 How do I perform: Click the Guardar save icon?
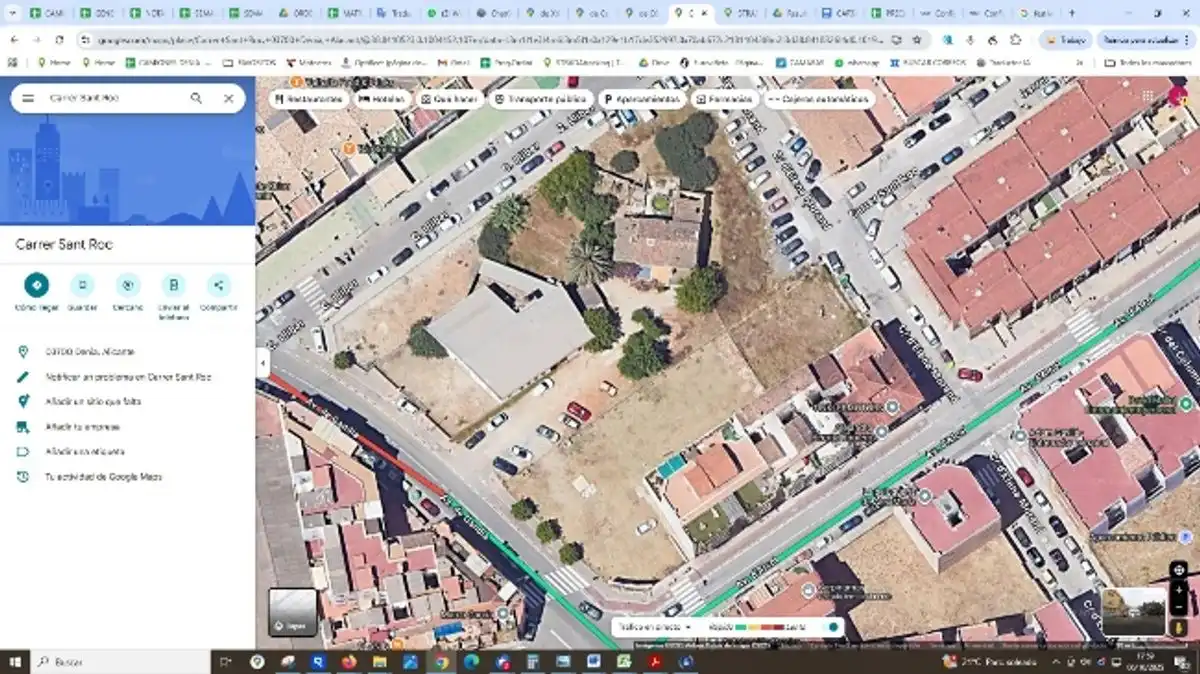pos(82,285)
